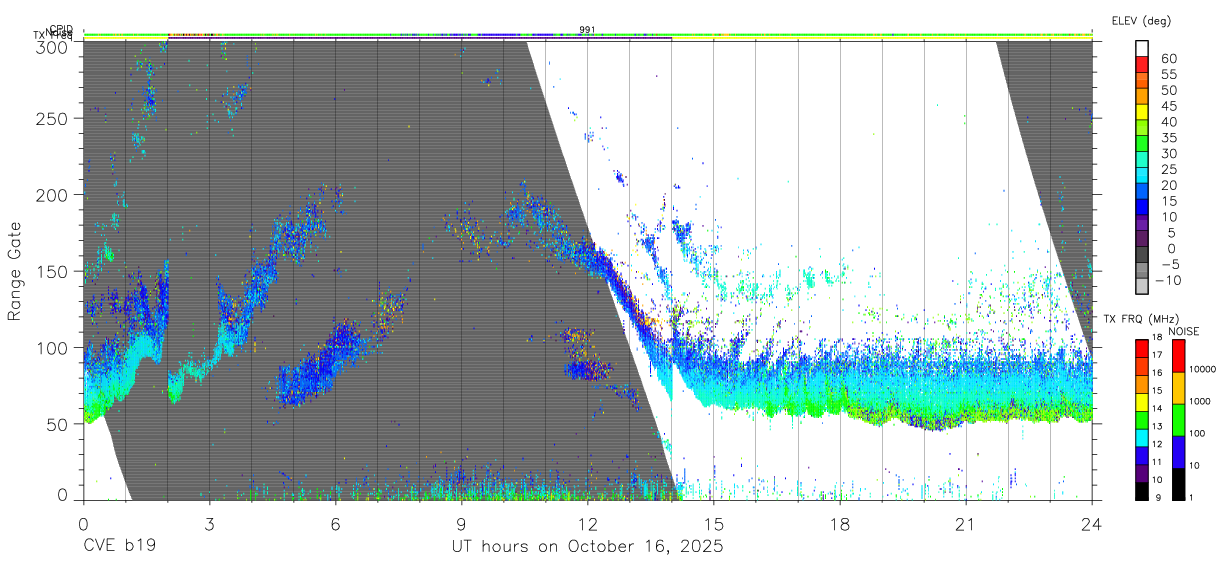This screenshot has width=1228, height=567.
Task: Pick the cyan TX FRQ swatch for 12-13 MHz
Action: pyautogui.click(x=1141, y=436)
